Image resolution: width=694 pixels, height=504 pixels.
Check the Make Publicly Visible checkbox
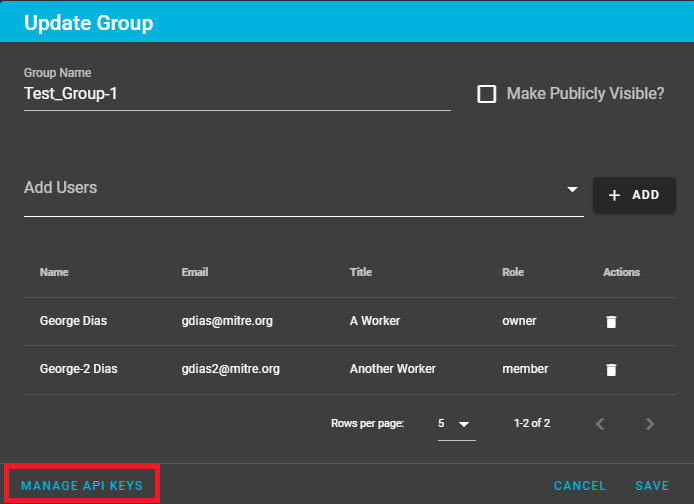point(486,94)
